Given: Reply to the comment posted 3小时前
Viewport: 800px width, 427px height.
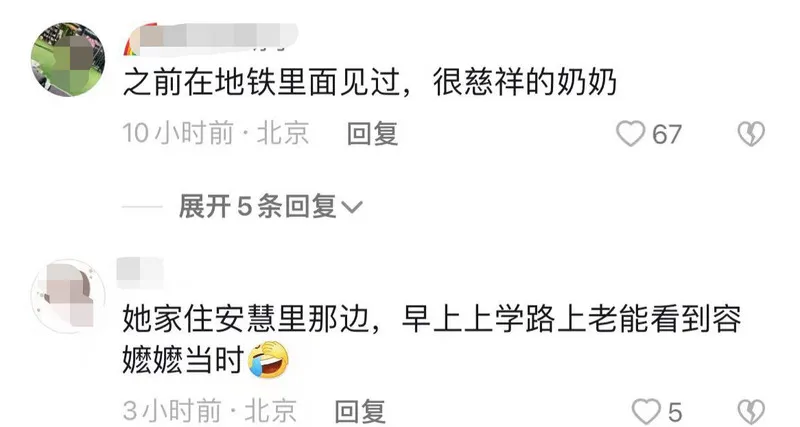Looking at the screenshot, I should click(360, 412).
